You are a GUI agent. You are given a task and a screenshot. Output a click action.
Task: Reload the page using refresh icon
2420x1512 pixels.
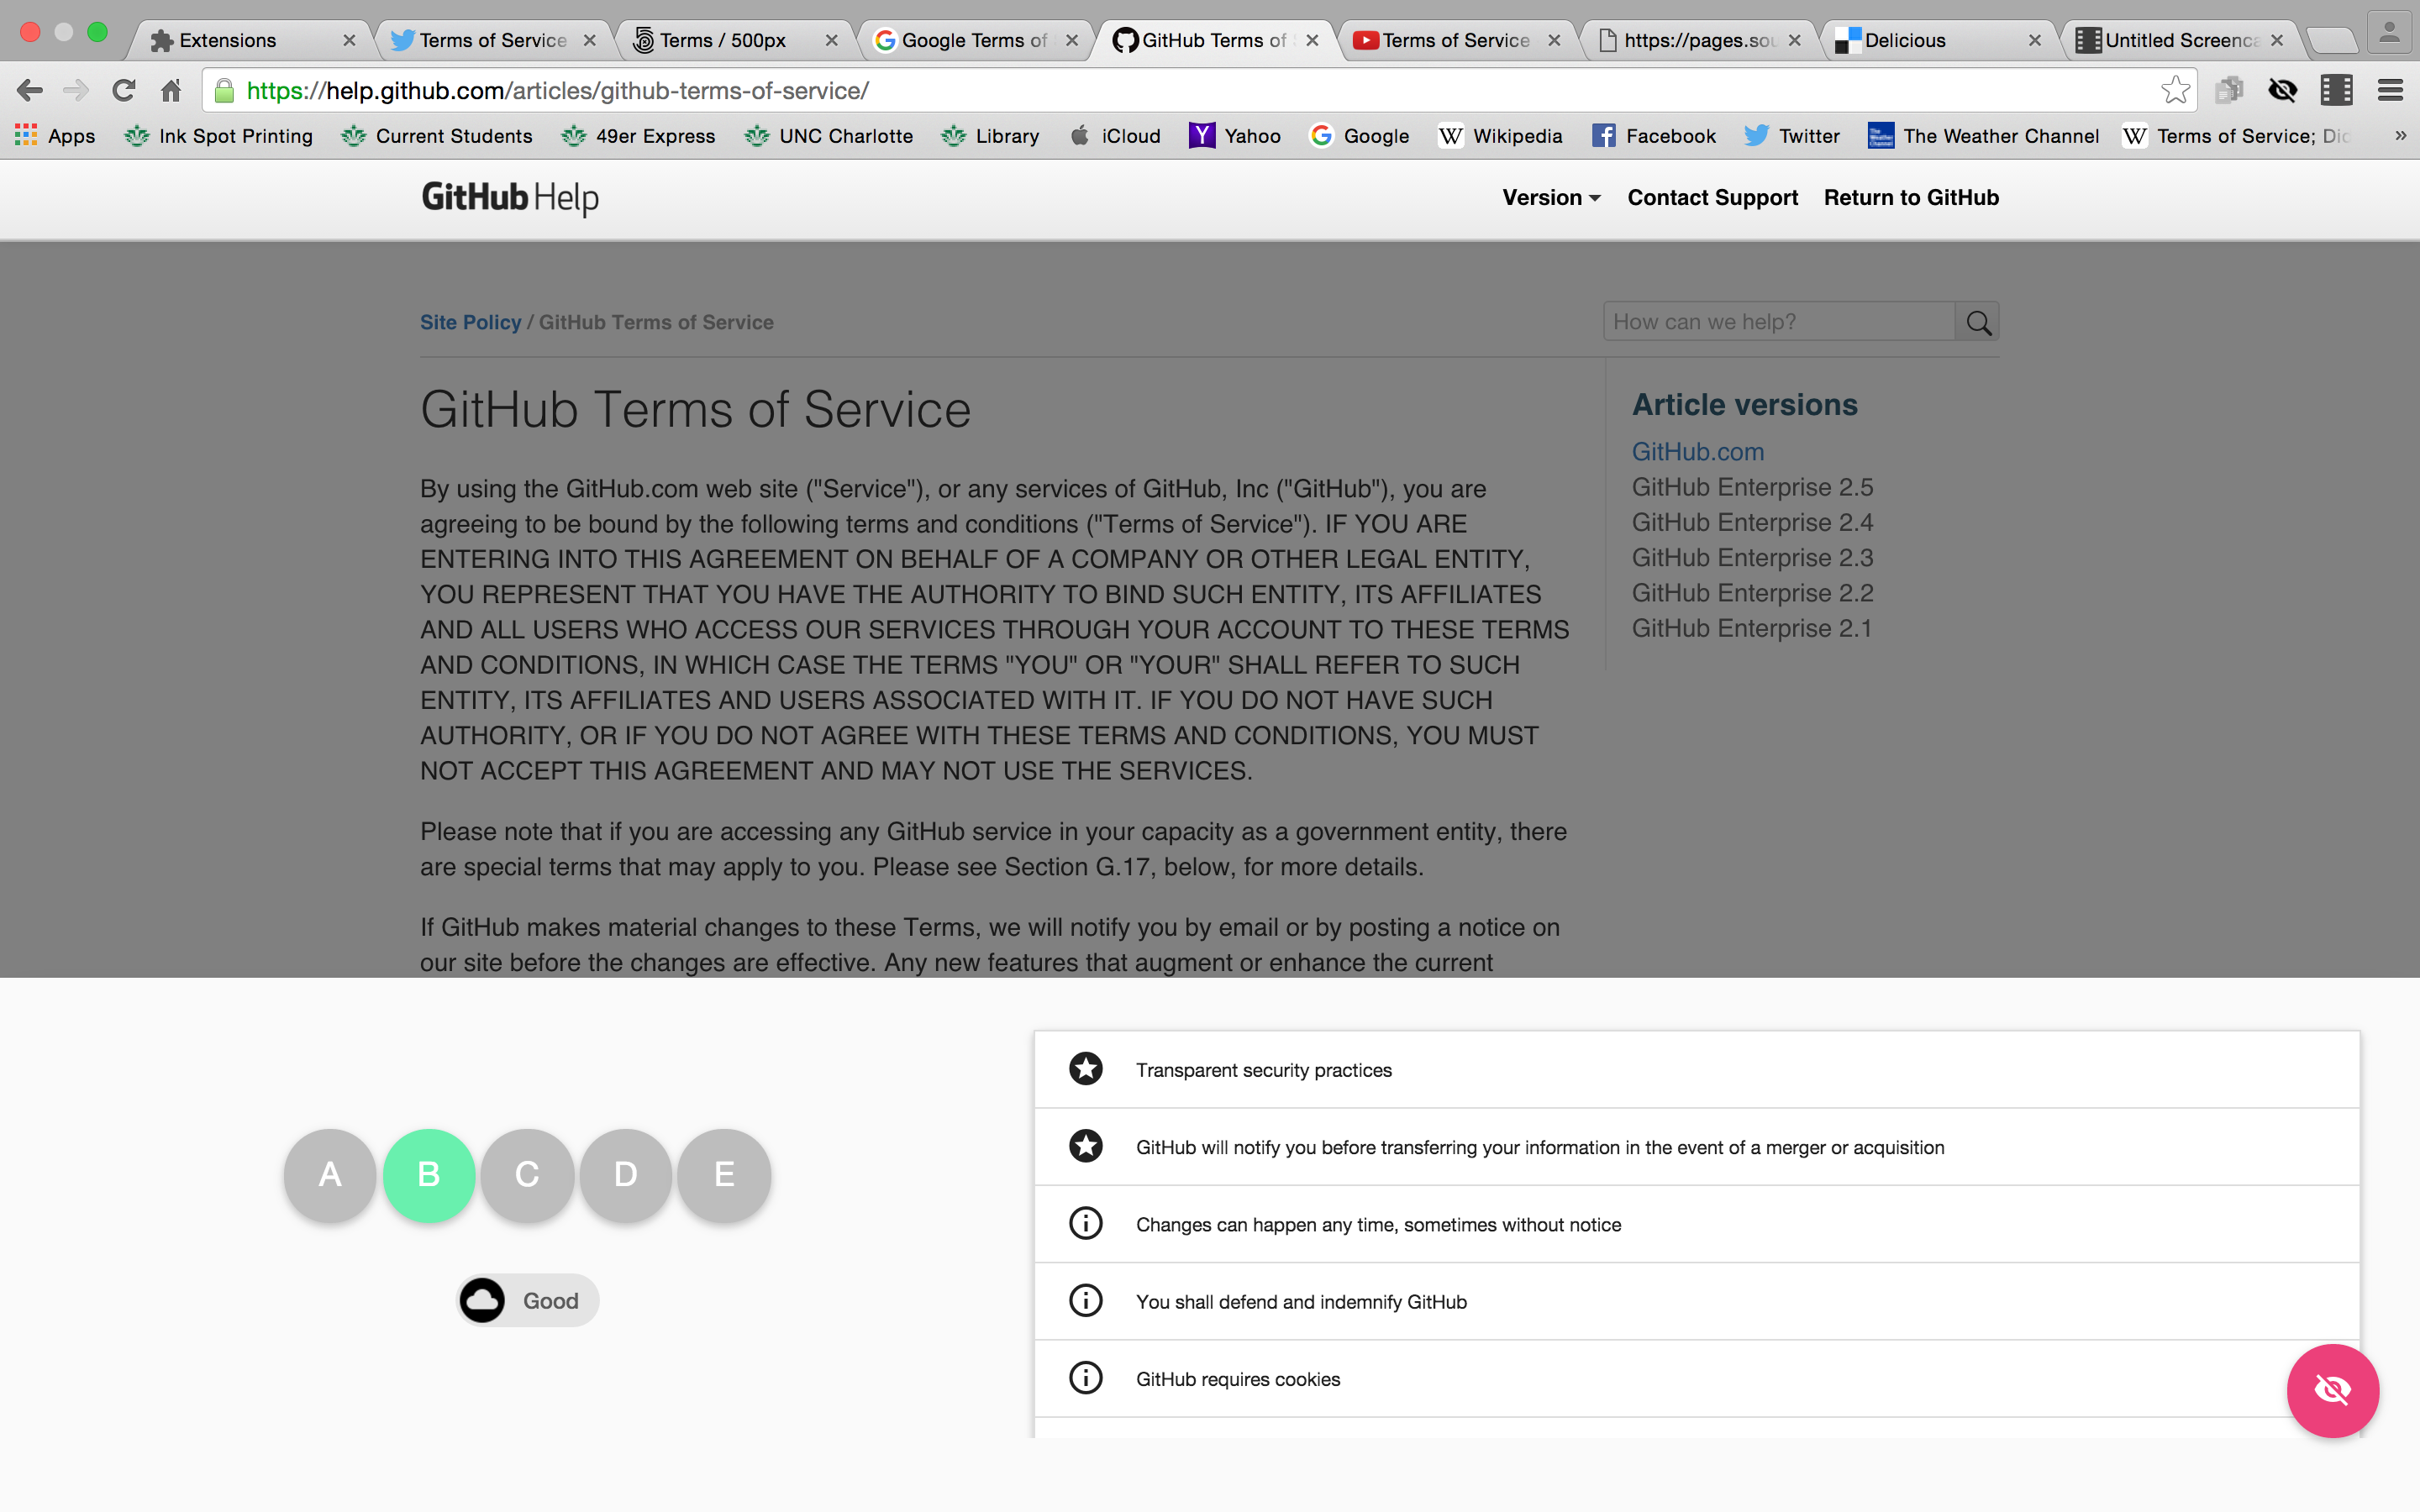(x=123, y=90)
